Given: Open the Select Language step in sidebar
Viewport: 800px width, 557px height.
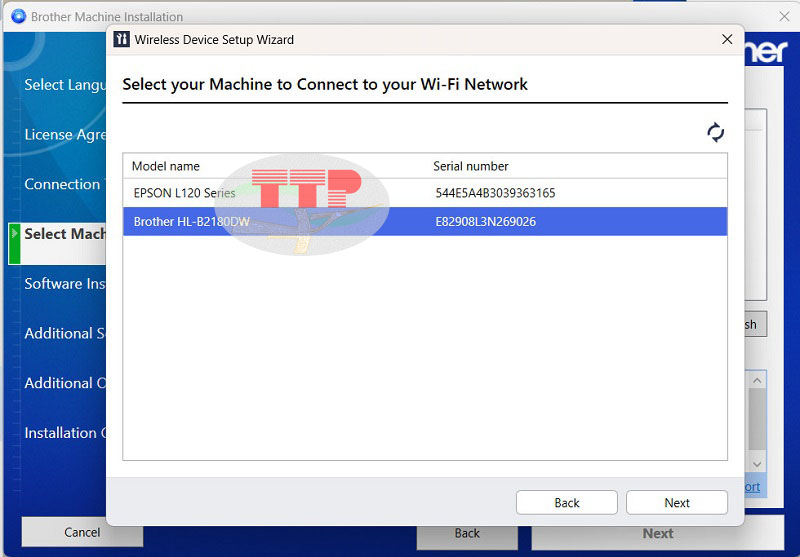Looking at the screenshot, I should click(x=65, y=85).
